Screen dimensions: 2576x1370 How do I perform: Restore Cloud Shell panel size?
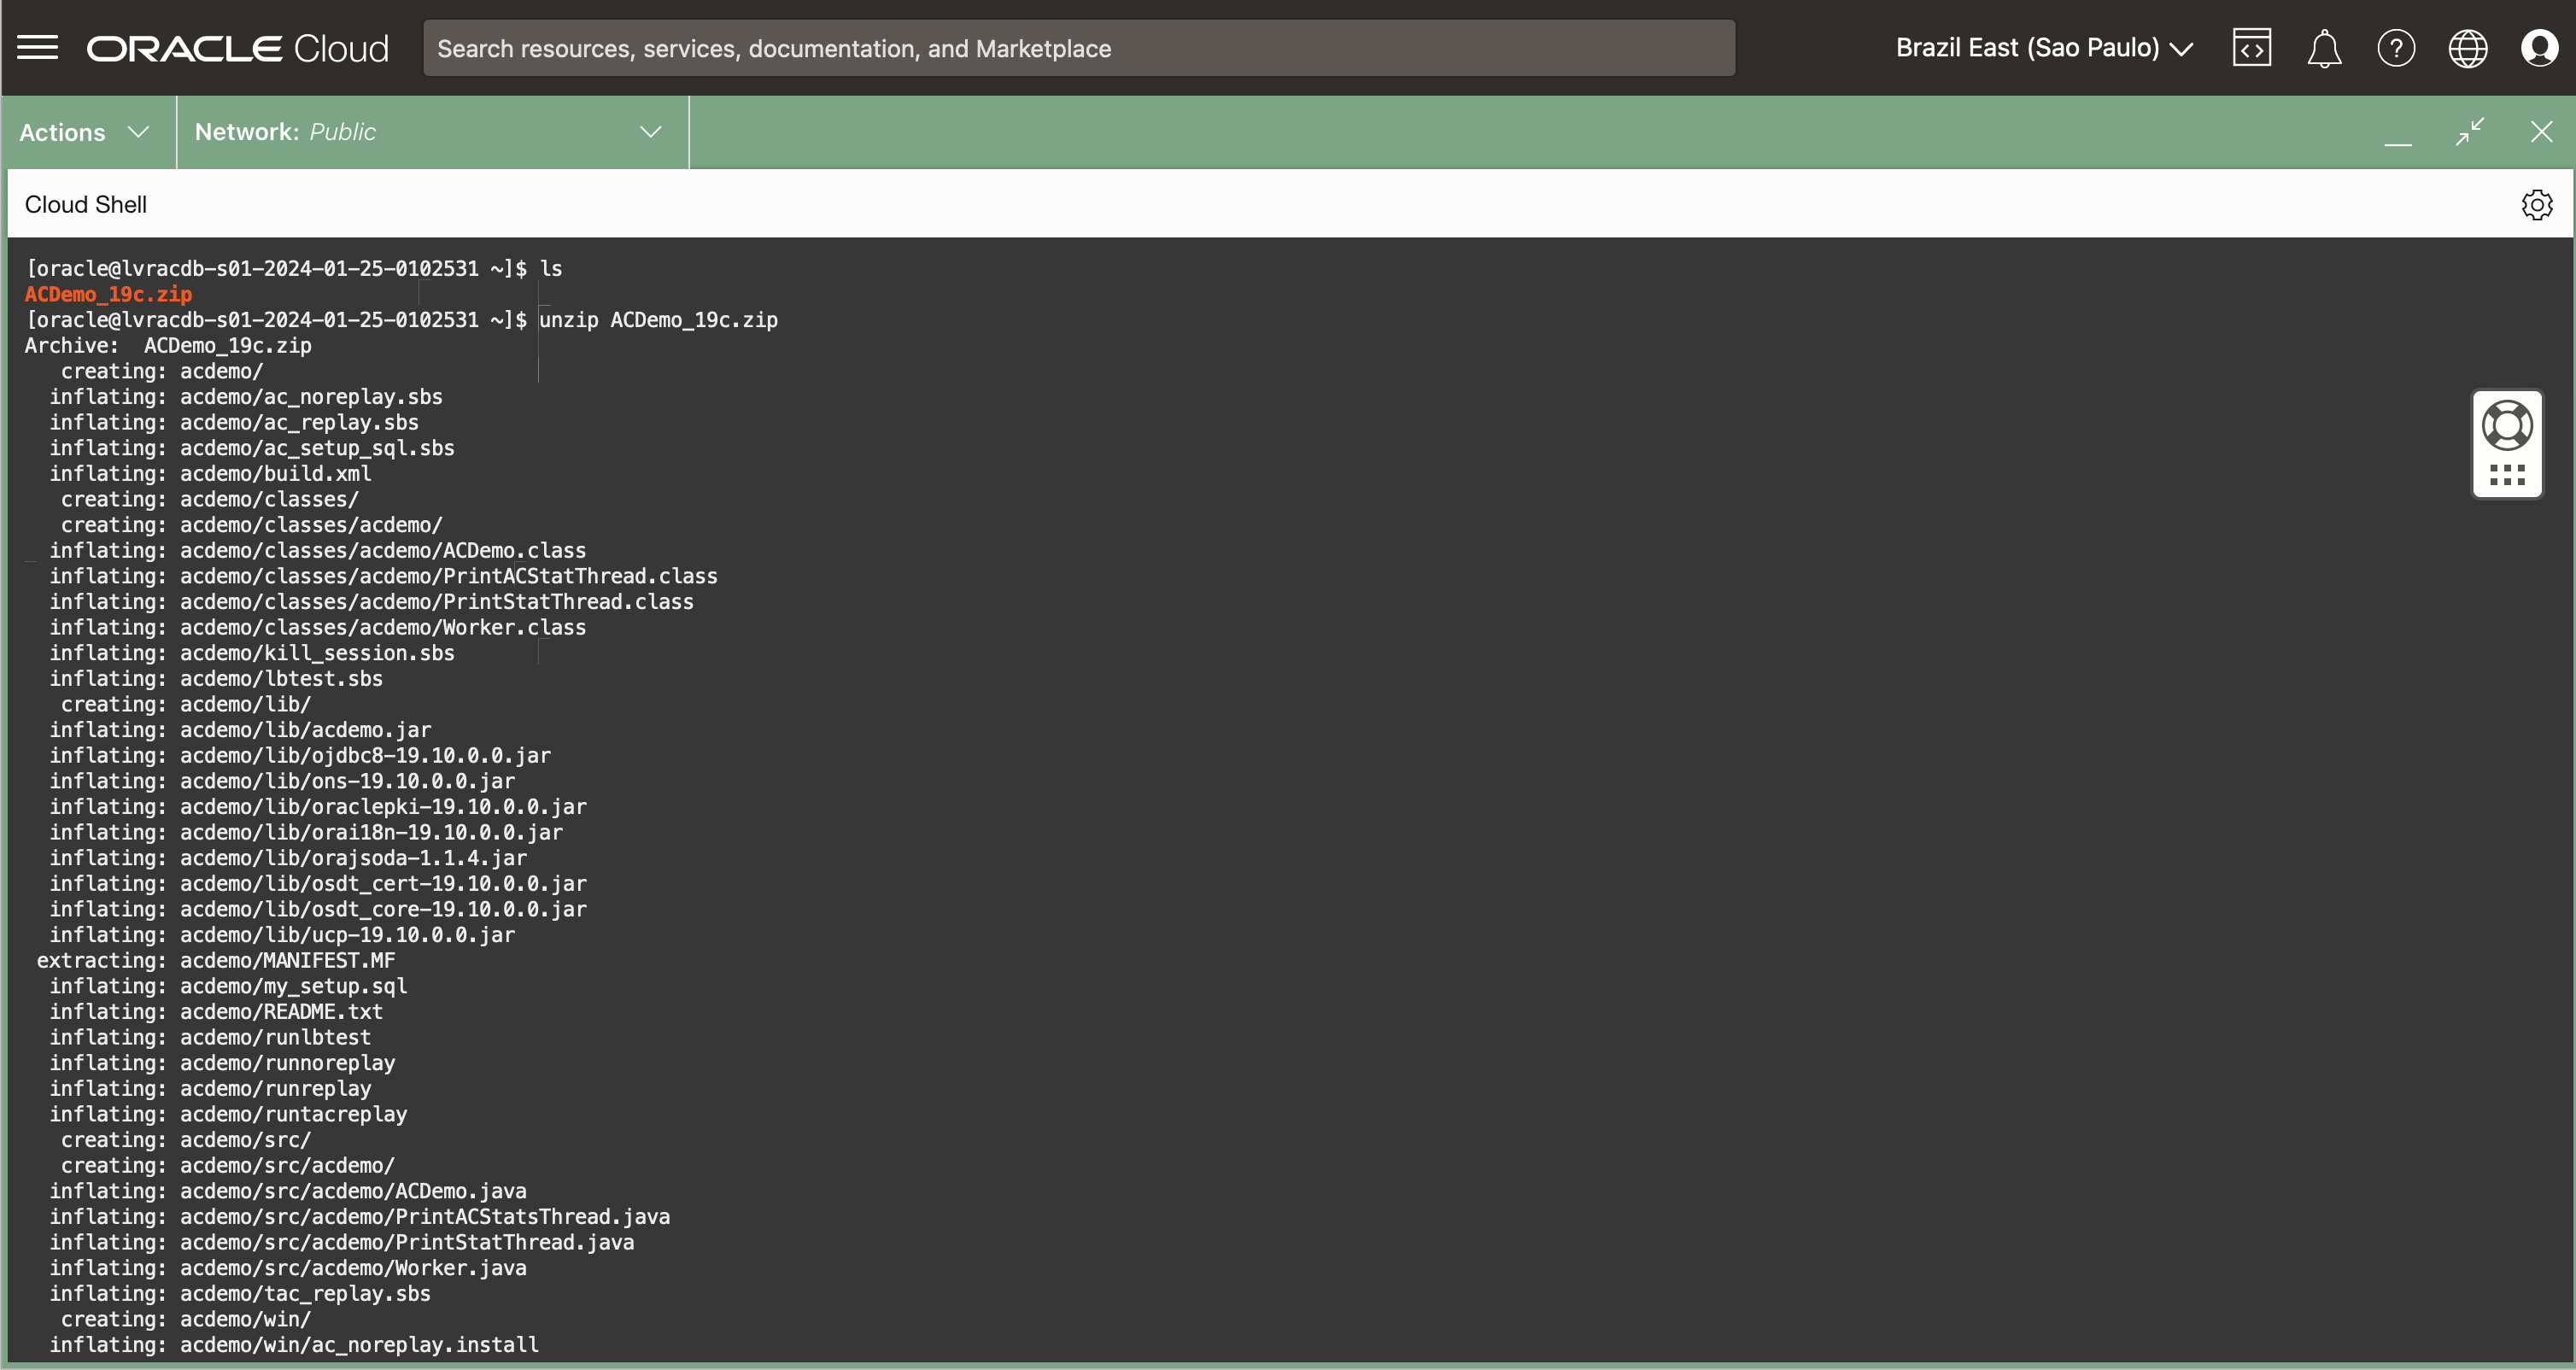tap(2469, 132)
